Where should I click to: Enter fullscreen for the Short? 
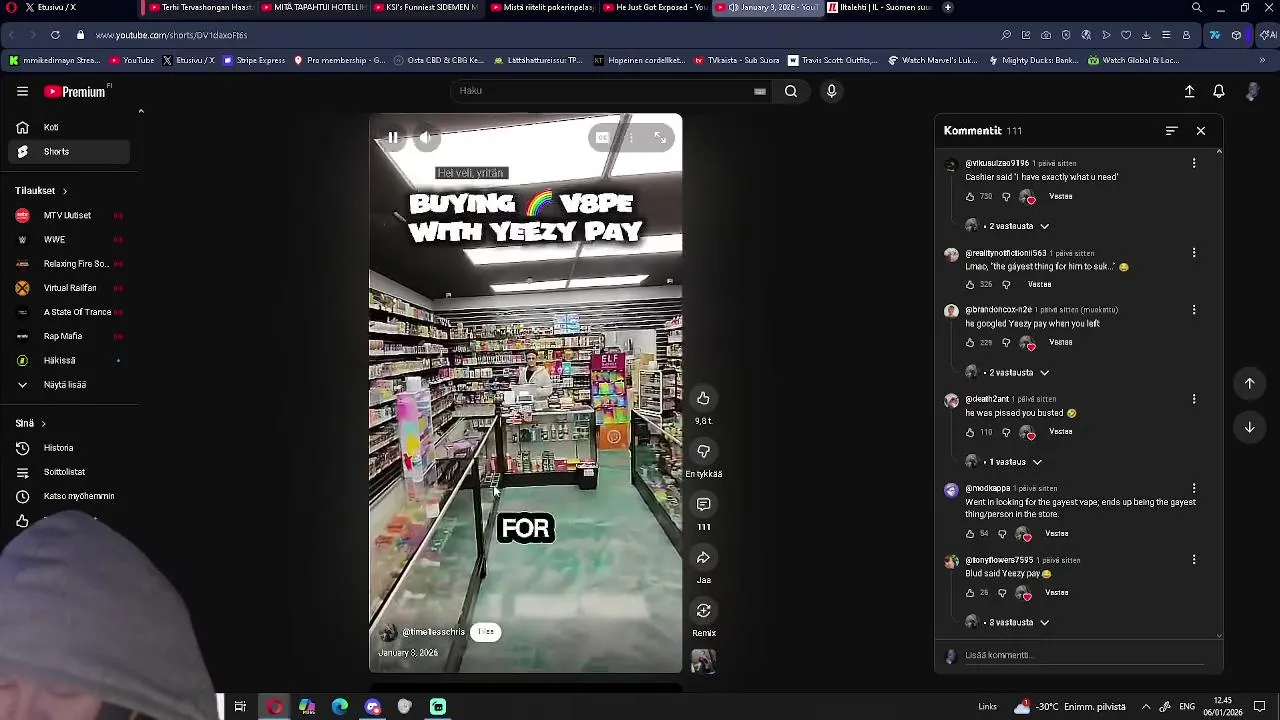(660, 138)
